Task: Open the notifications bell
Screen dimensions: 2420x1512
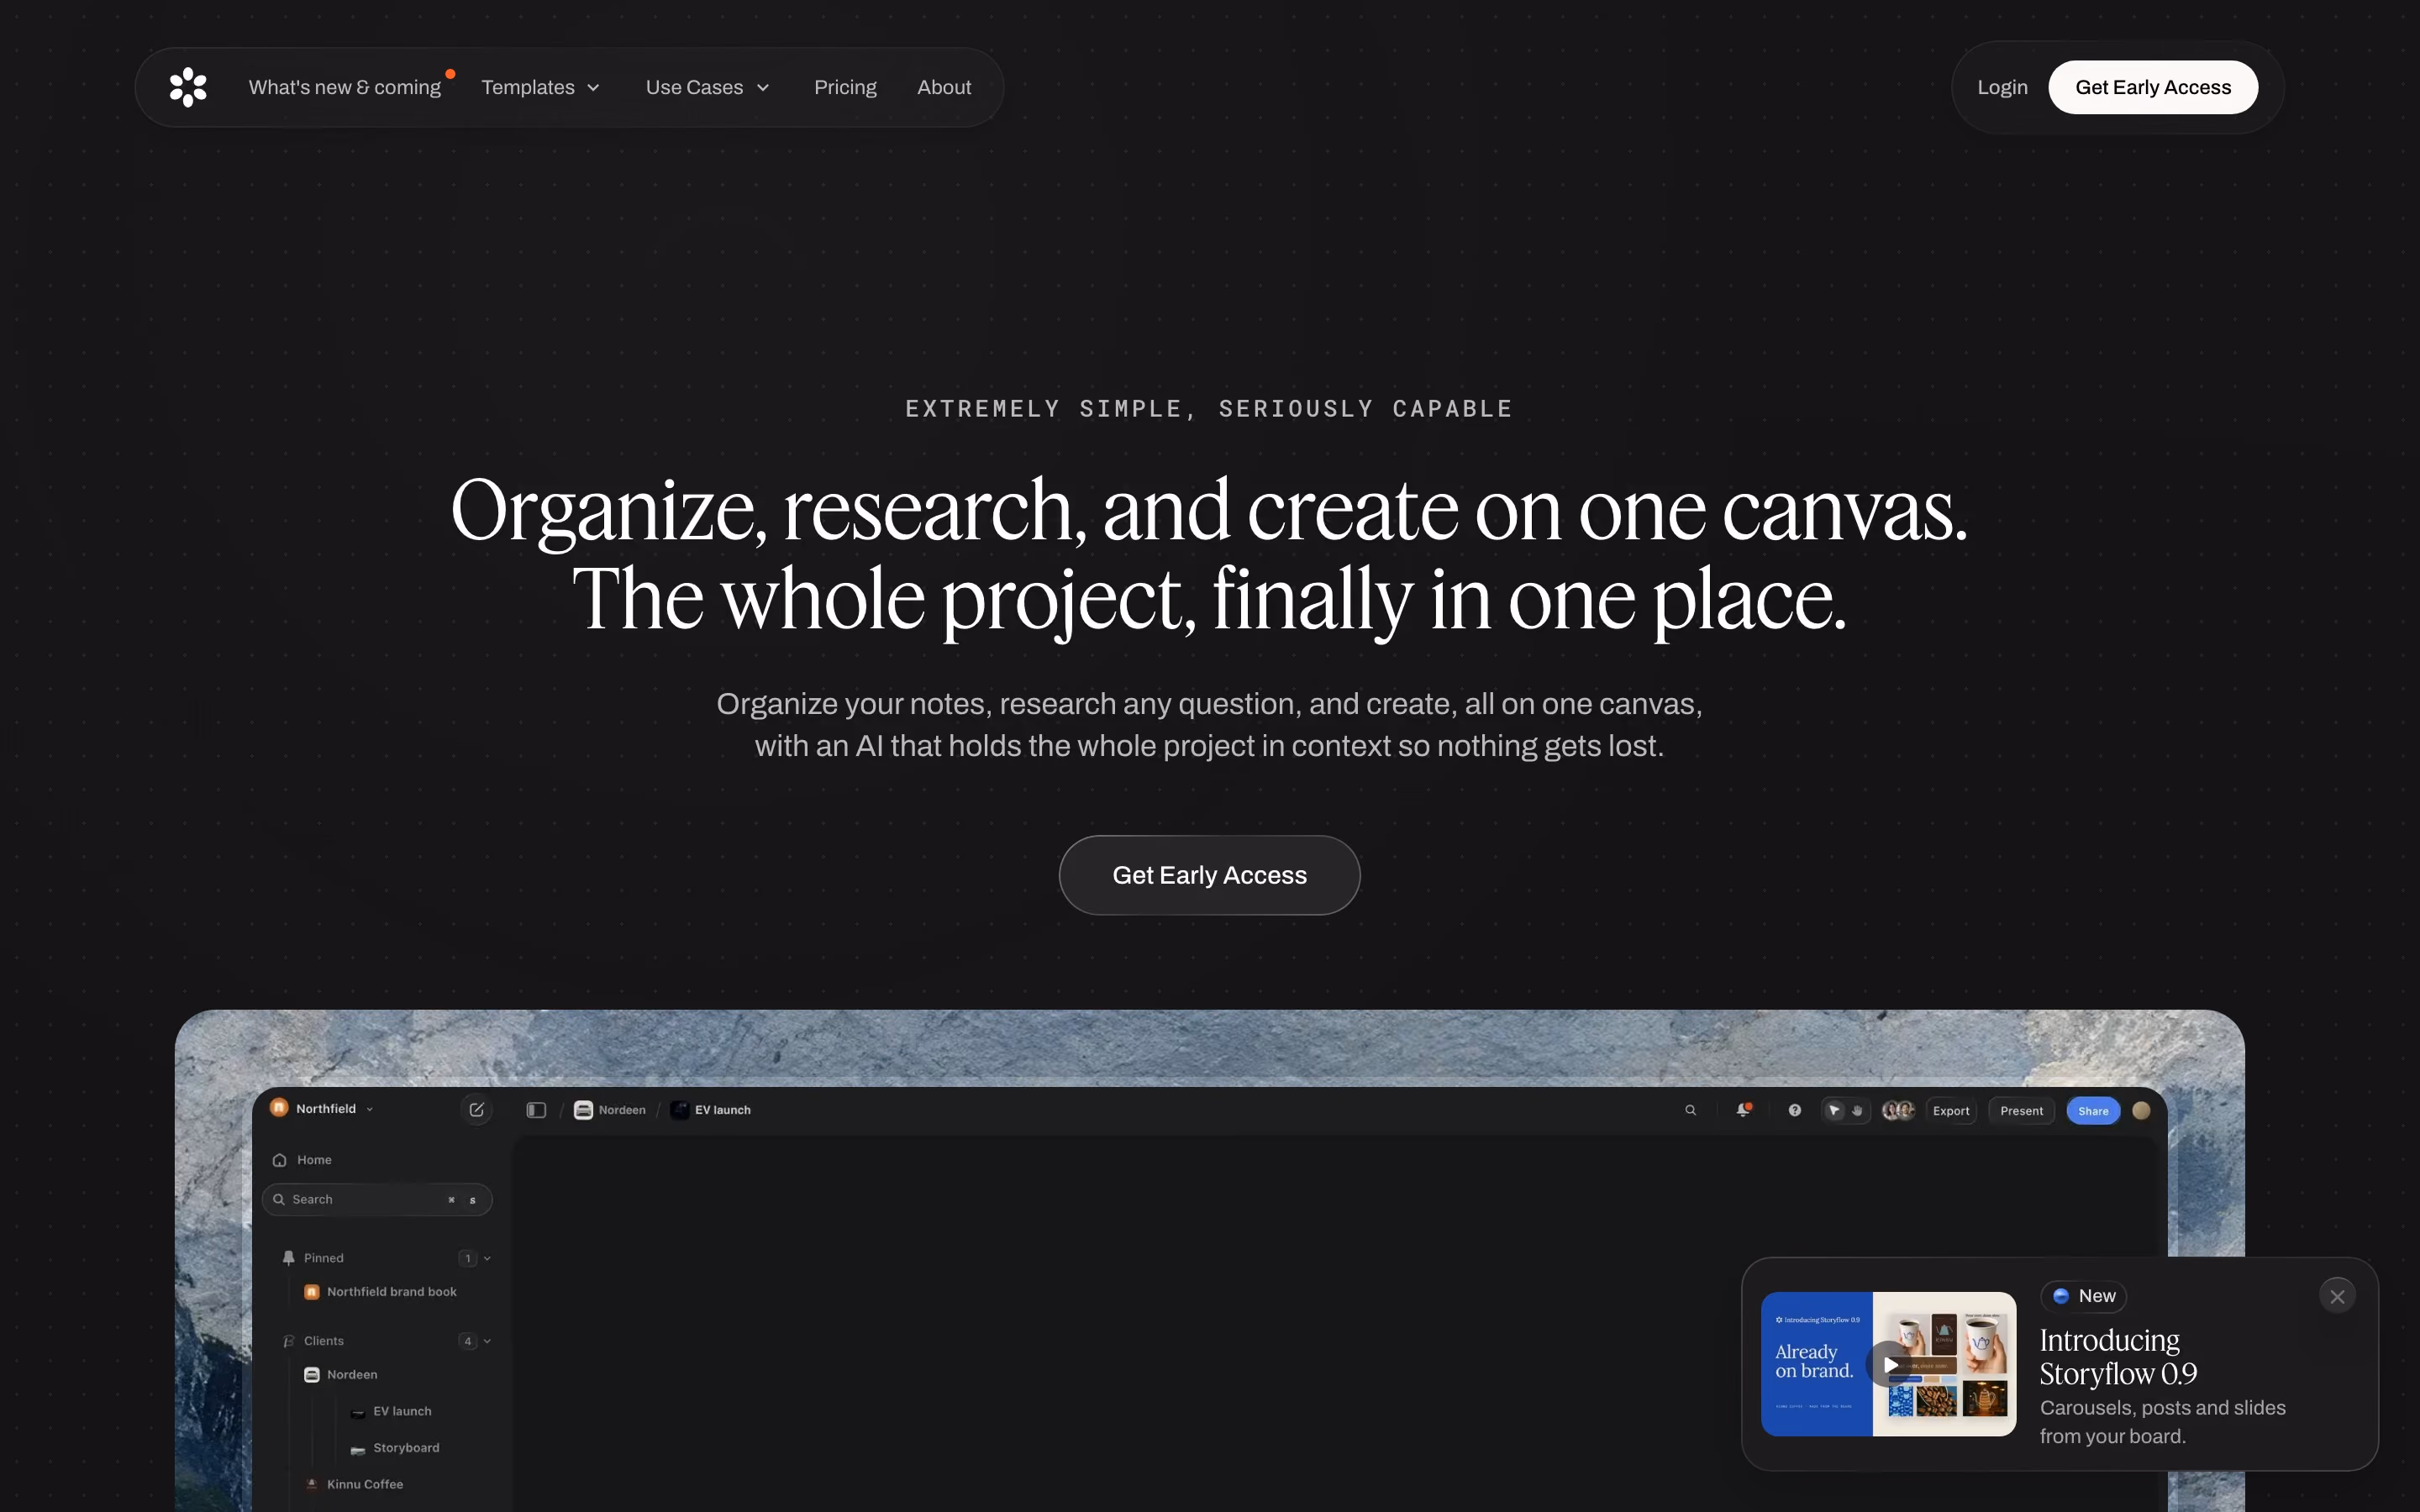Action: click(x=1743, y=1110)
